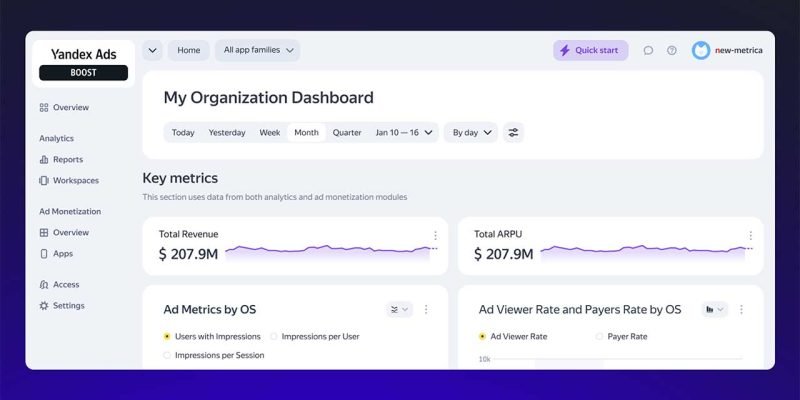
Task: Open Reports in the Analytics sidebar
Action: coord(68,159)
